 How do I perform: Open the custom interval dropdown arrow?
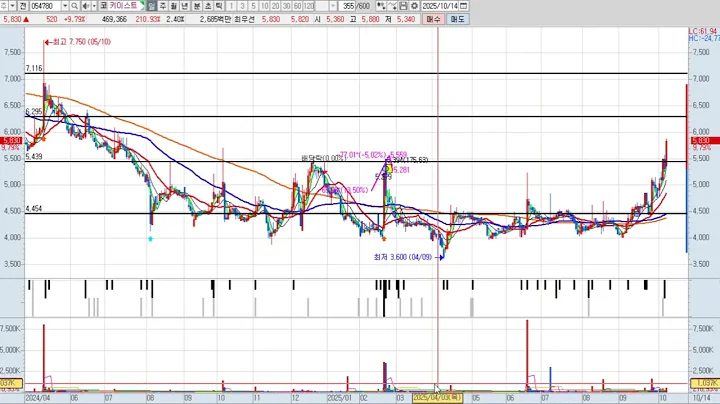(333, 6)
